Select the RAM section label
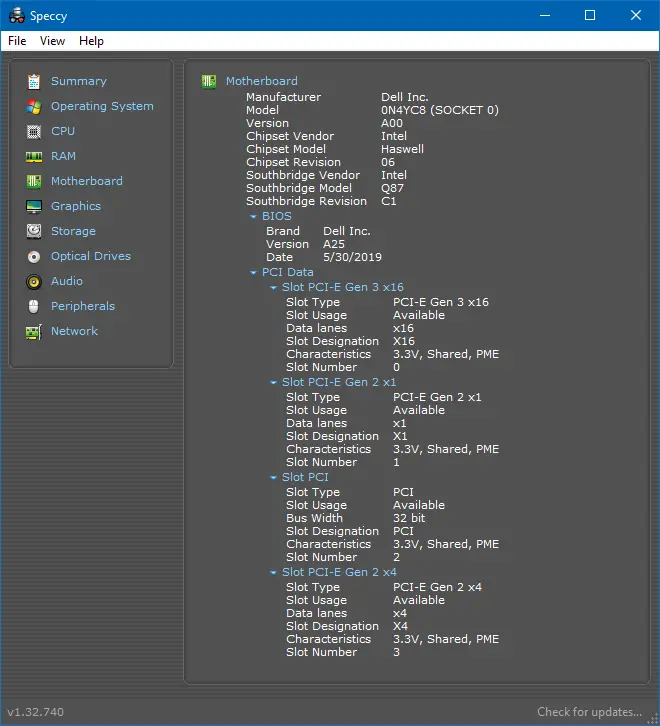 click(63, 156)
